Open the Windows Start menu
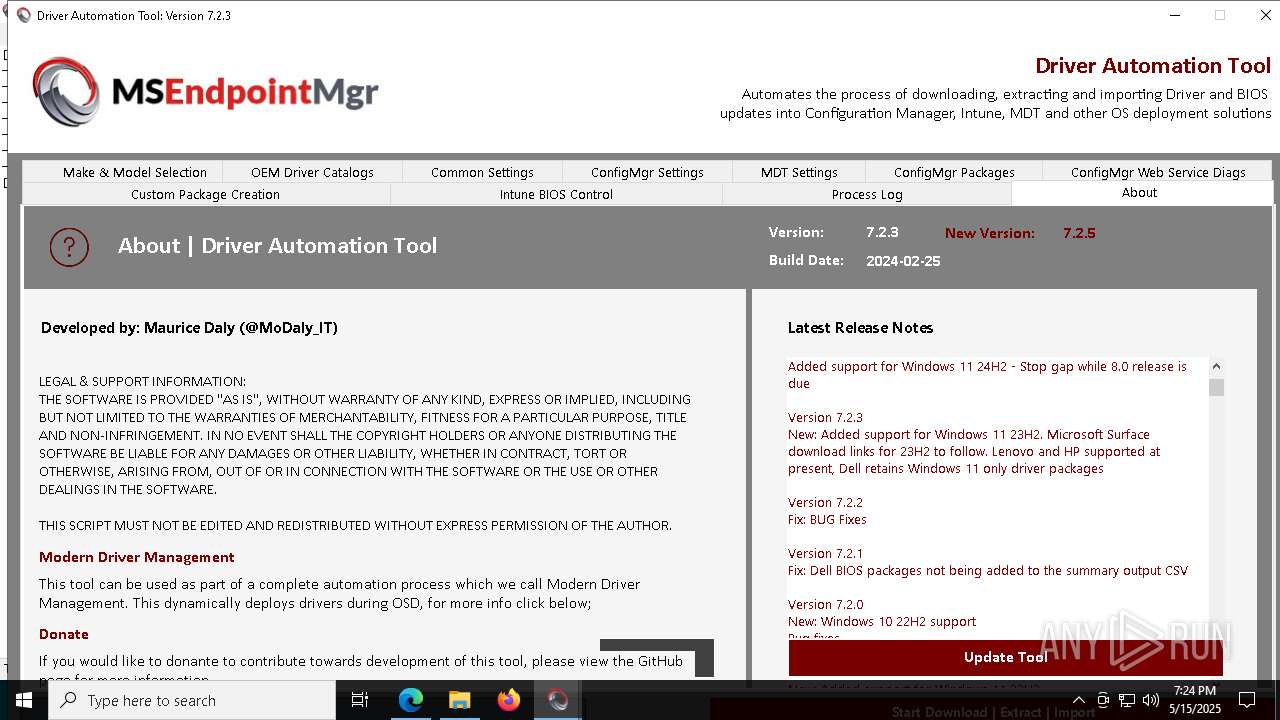1280x720 pixels. [23, 700]
